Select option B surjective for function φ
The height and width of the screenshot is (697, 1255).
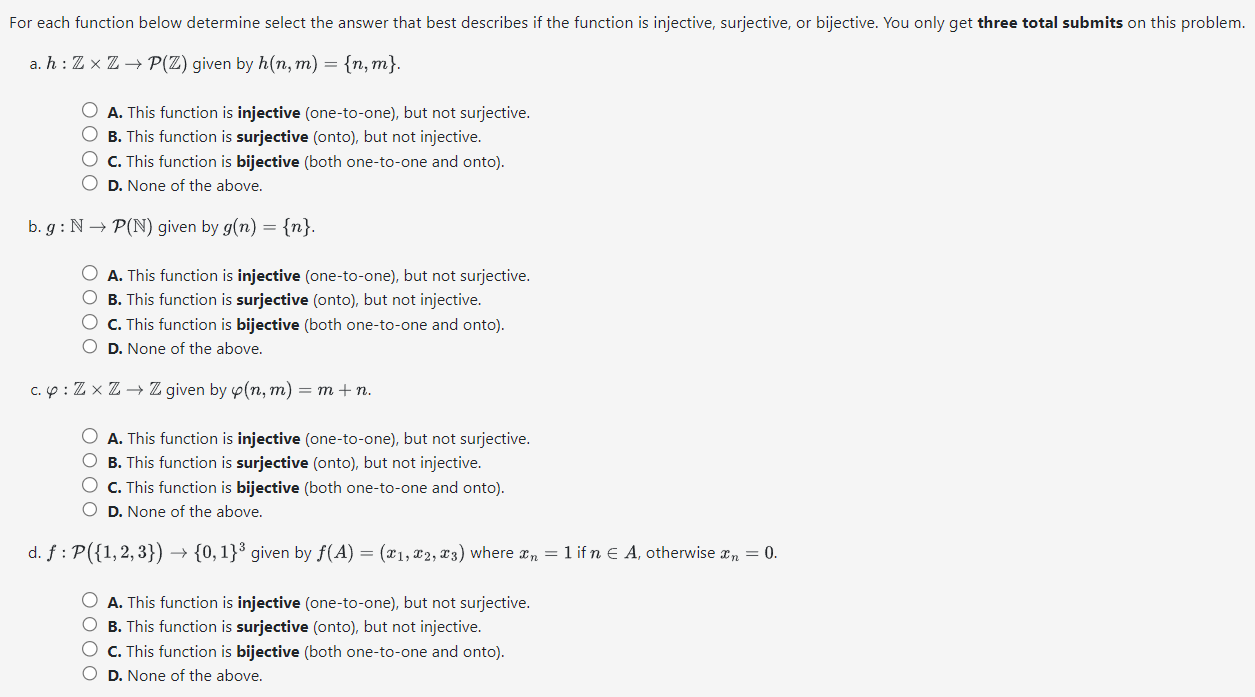pyautogui.click(x=89, y=460)
